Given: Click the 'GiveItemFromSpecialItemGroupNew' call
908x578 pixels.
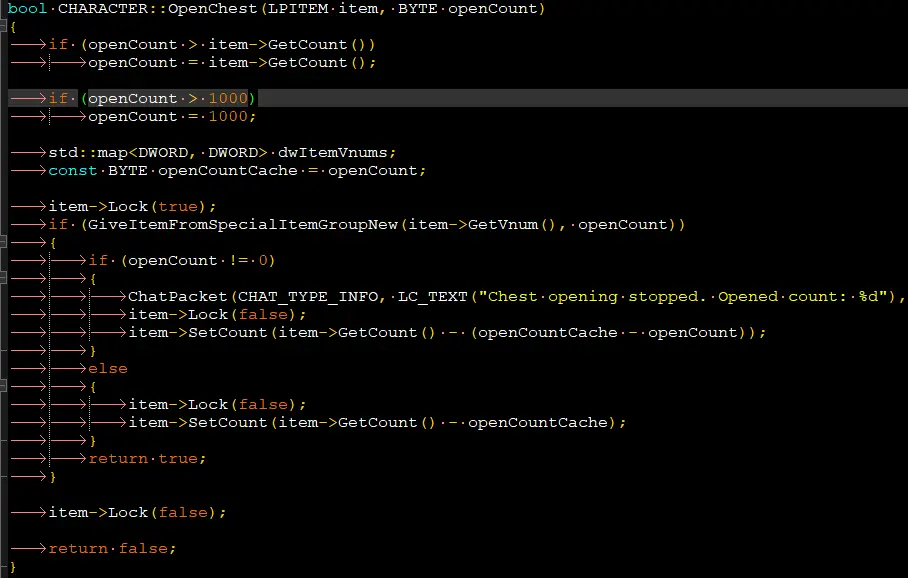Looking at the screenshot, I should (242, 224).
